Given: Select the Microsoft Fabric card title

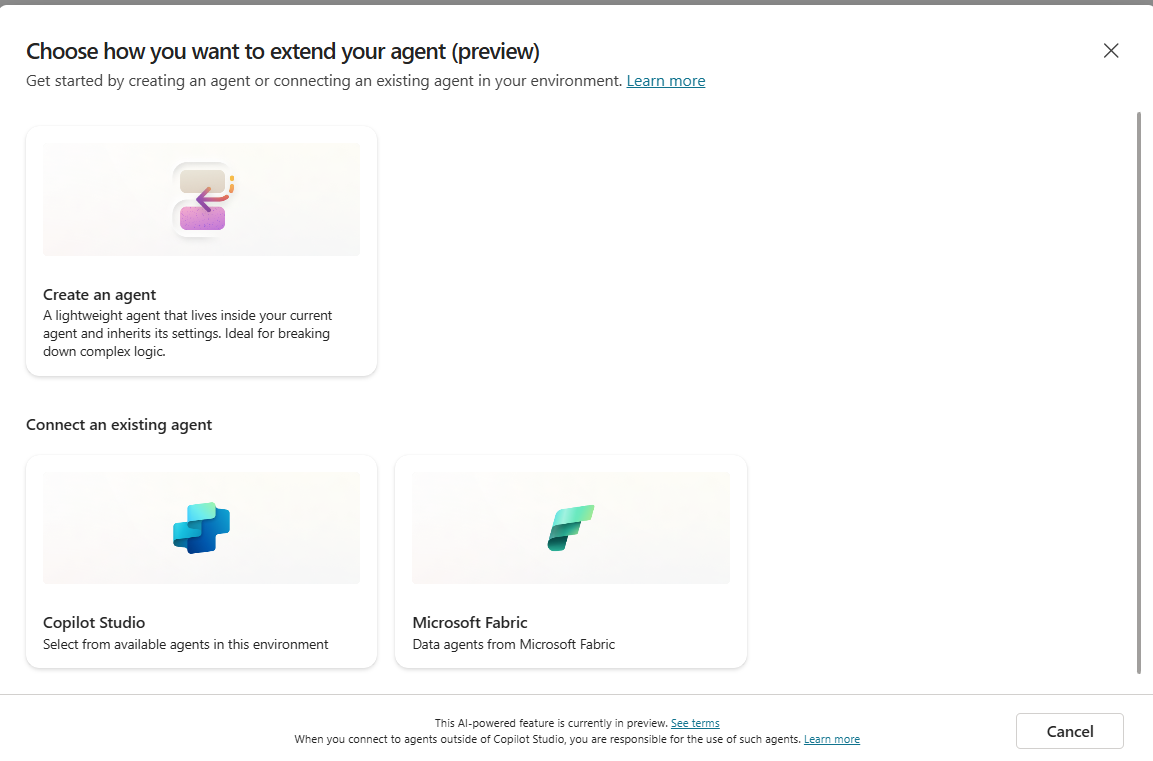Looking at the screenshot, I should coord(470,623).
